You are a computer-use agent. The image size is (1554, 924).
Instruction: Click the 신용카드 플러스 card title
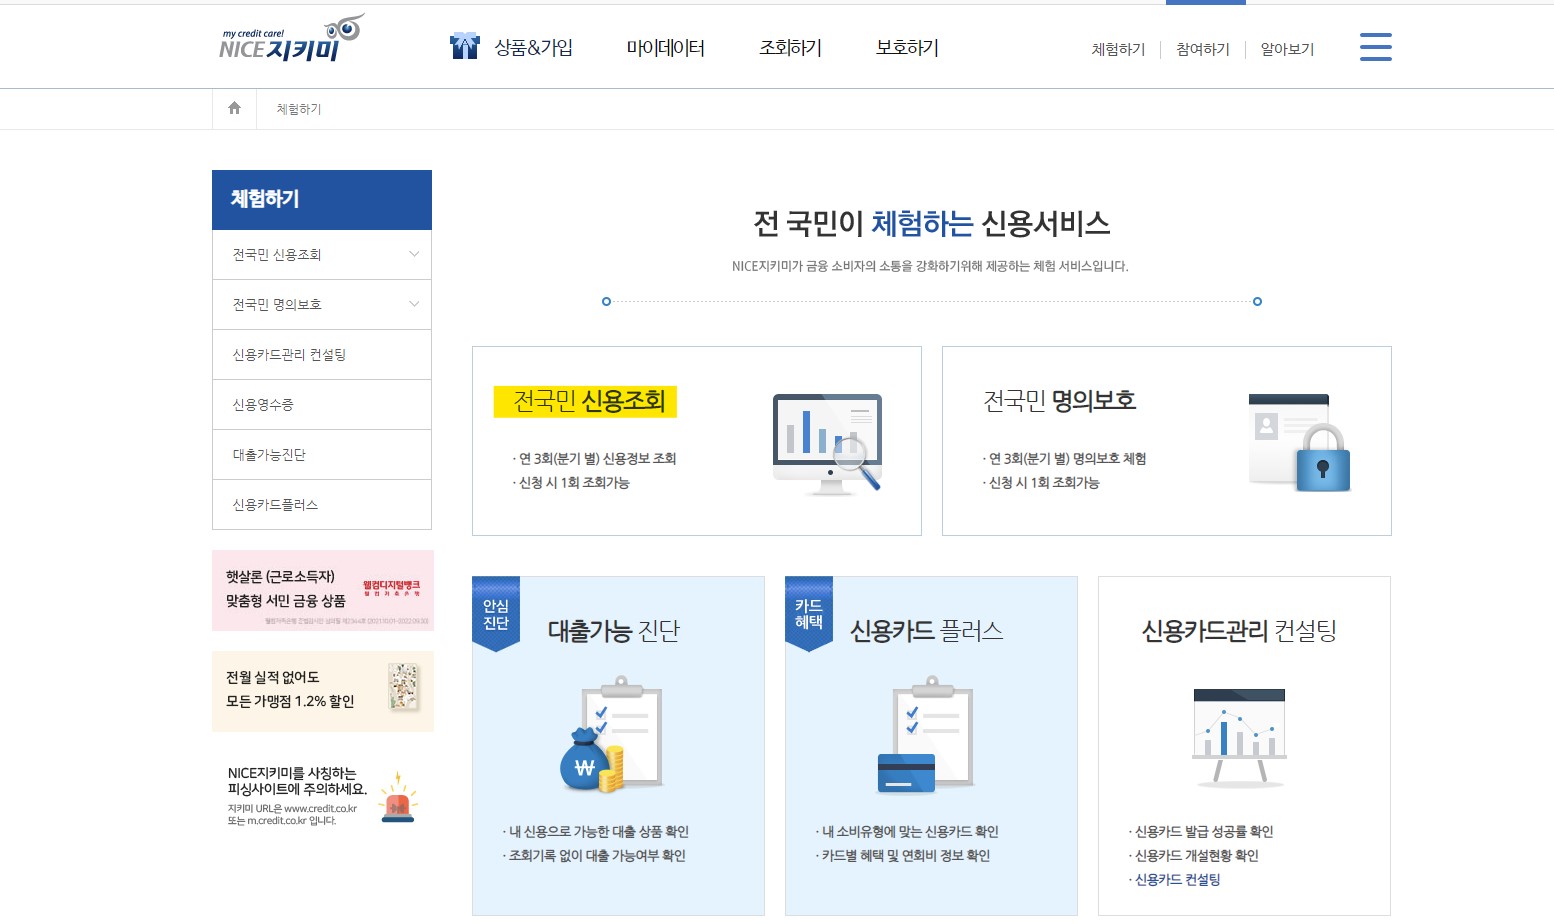point(927,631)
